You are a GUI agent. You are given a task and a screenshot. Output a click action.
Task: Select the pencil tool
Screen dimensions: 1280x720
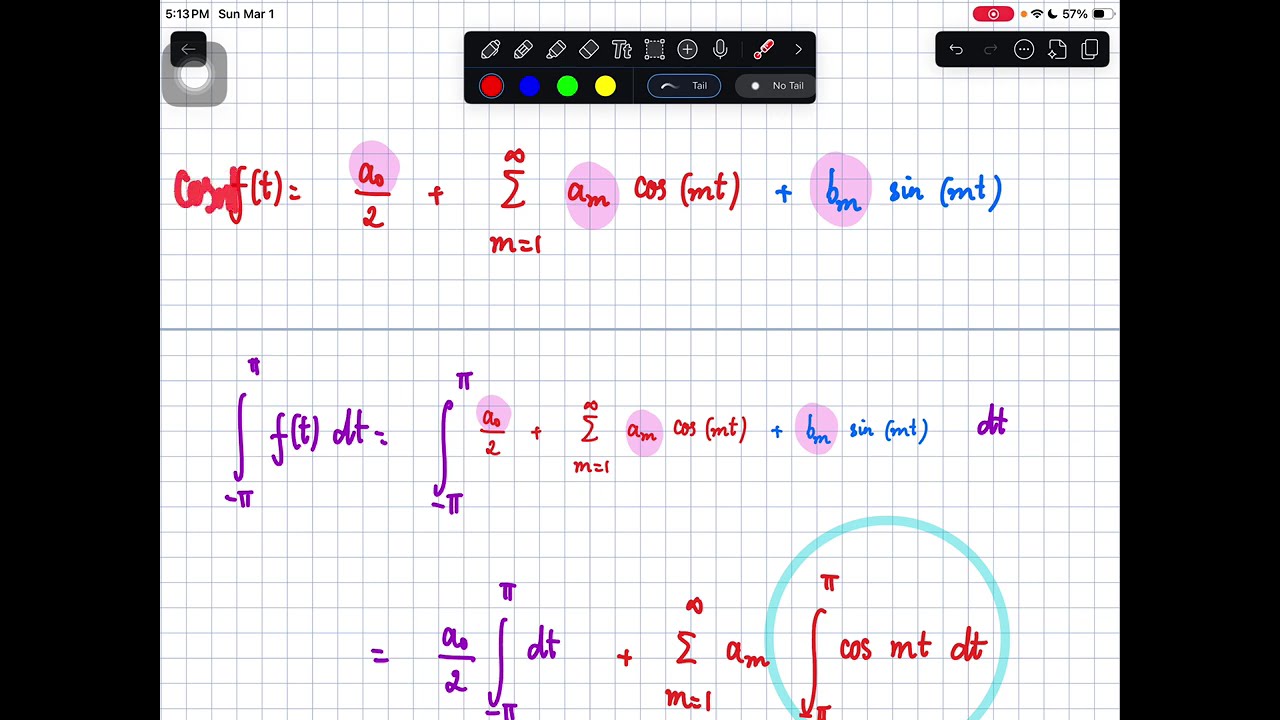coord(523,50)
